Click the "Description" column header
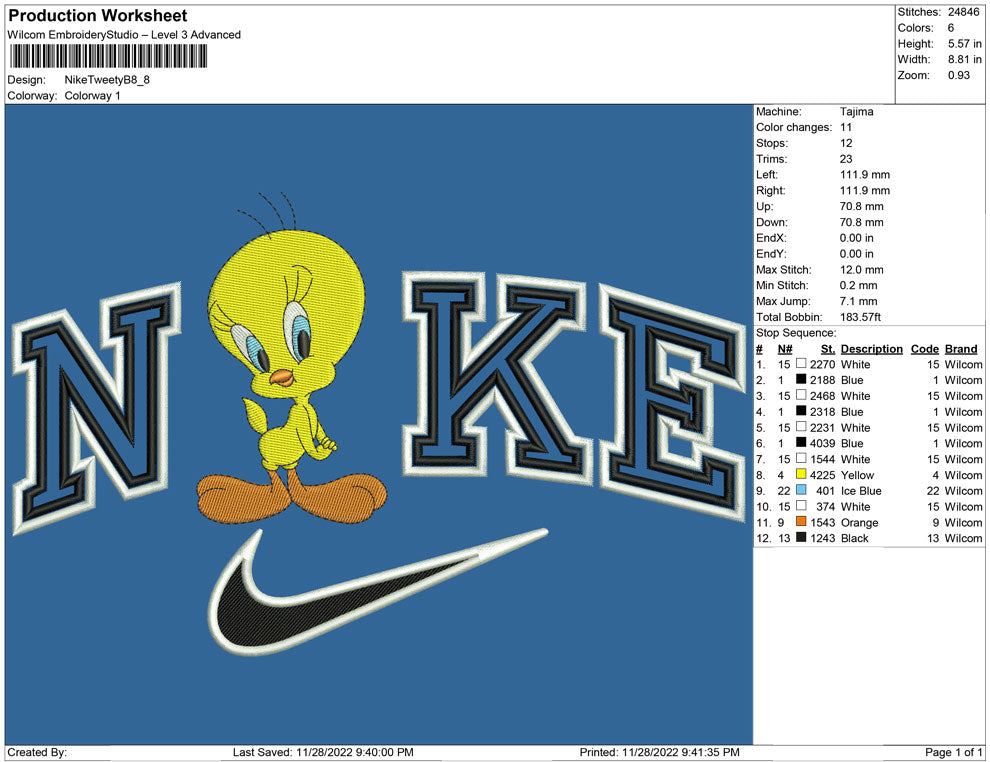 (871, 348)
